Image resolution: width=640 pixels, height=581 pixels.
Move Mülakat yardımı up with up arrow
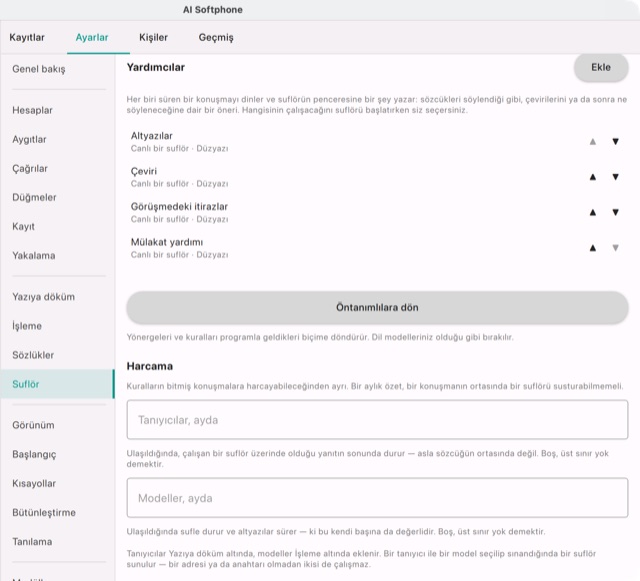tap(593, 248)
